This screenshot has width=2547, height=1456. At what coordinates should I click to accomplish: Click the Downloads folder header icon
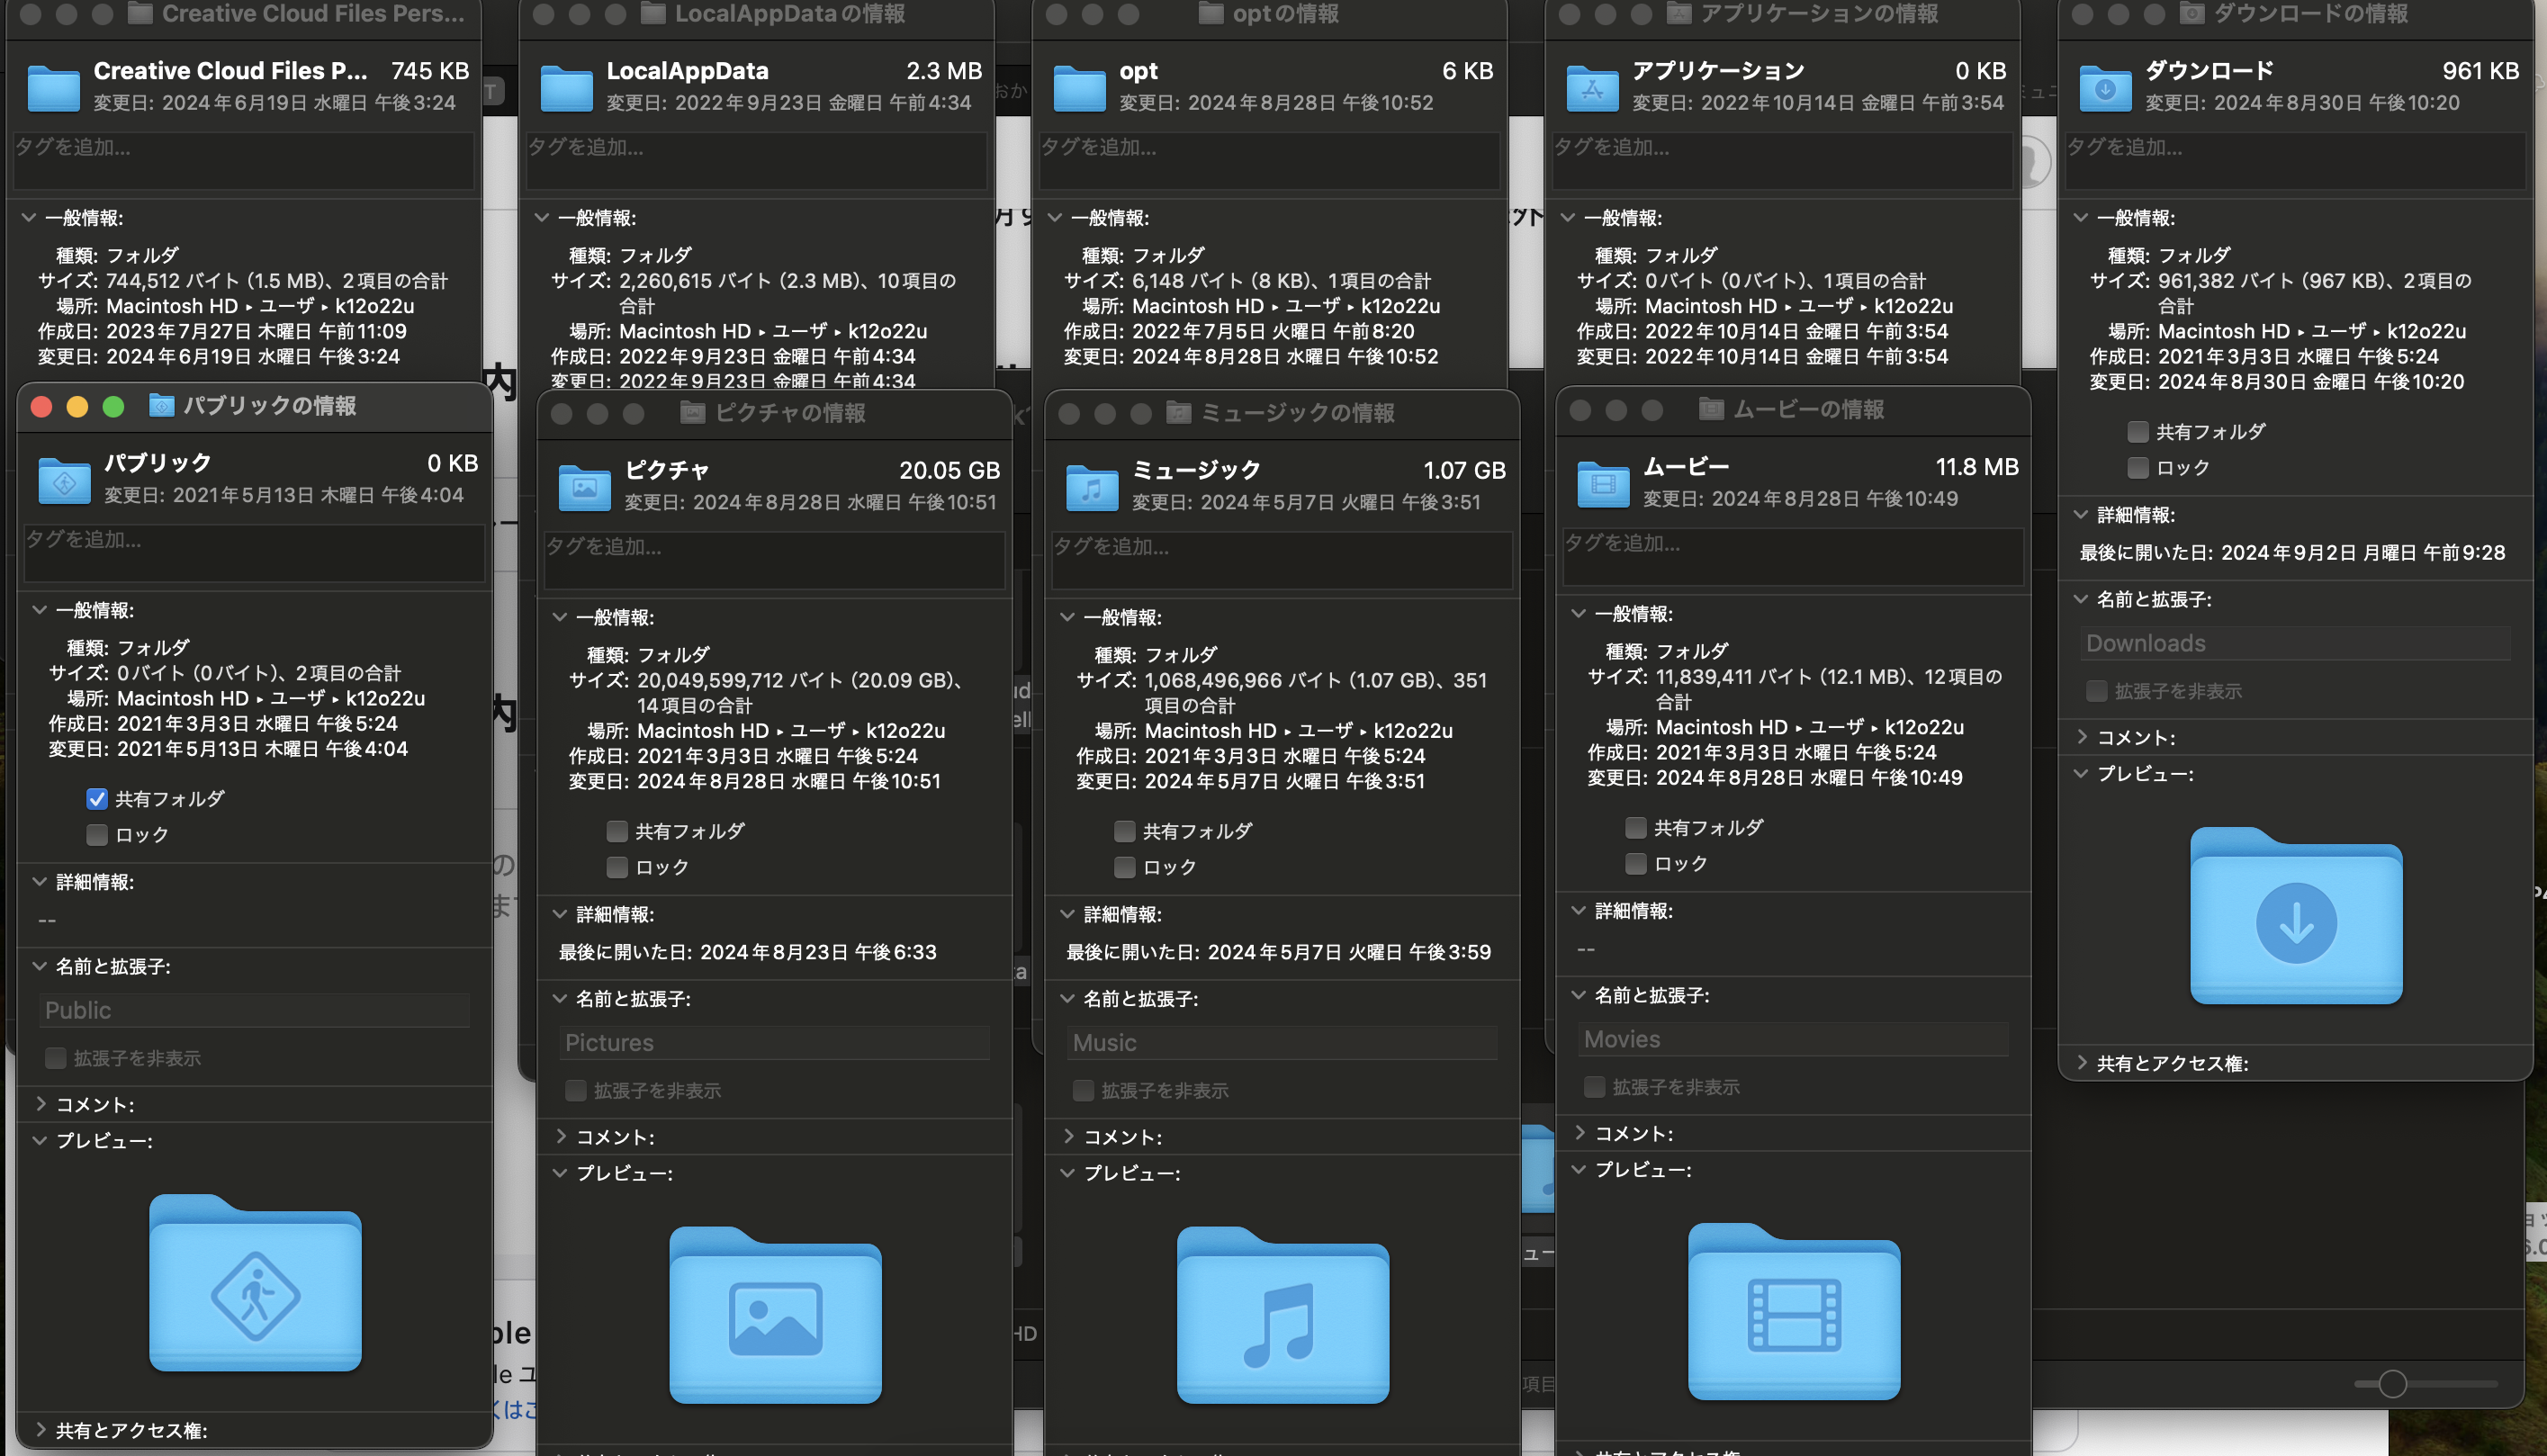click(x=2104, y=89)
